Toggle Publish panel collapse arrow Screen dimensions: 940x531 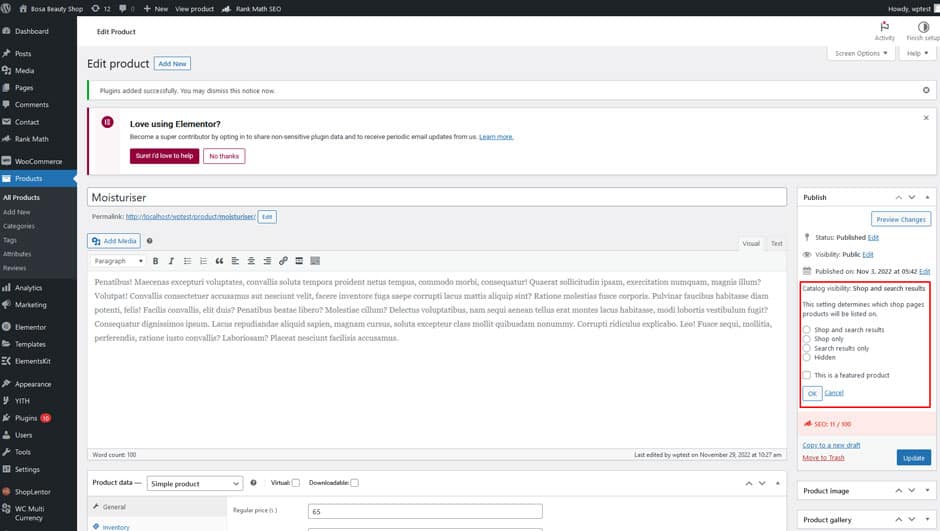[x=927, y=197]
